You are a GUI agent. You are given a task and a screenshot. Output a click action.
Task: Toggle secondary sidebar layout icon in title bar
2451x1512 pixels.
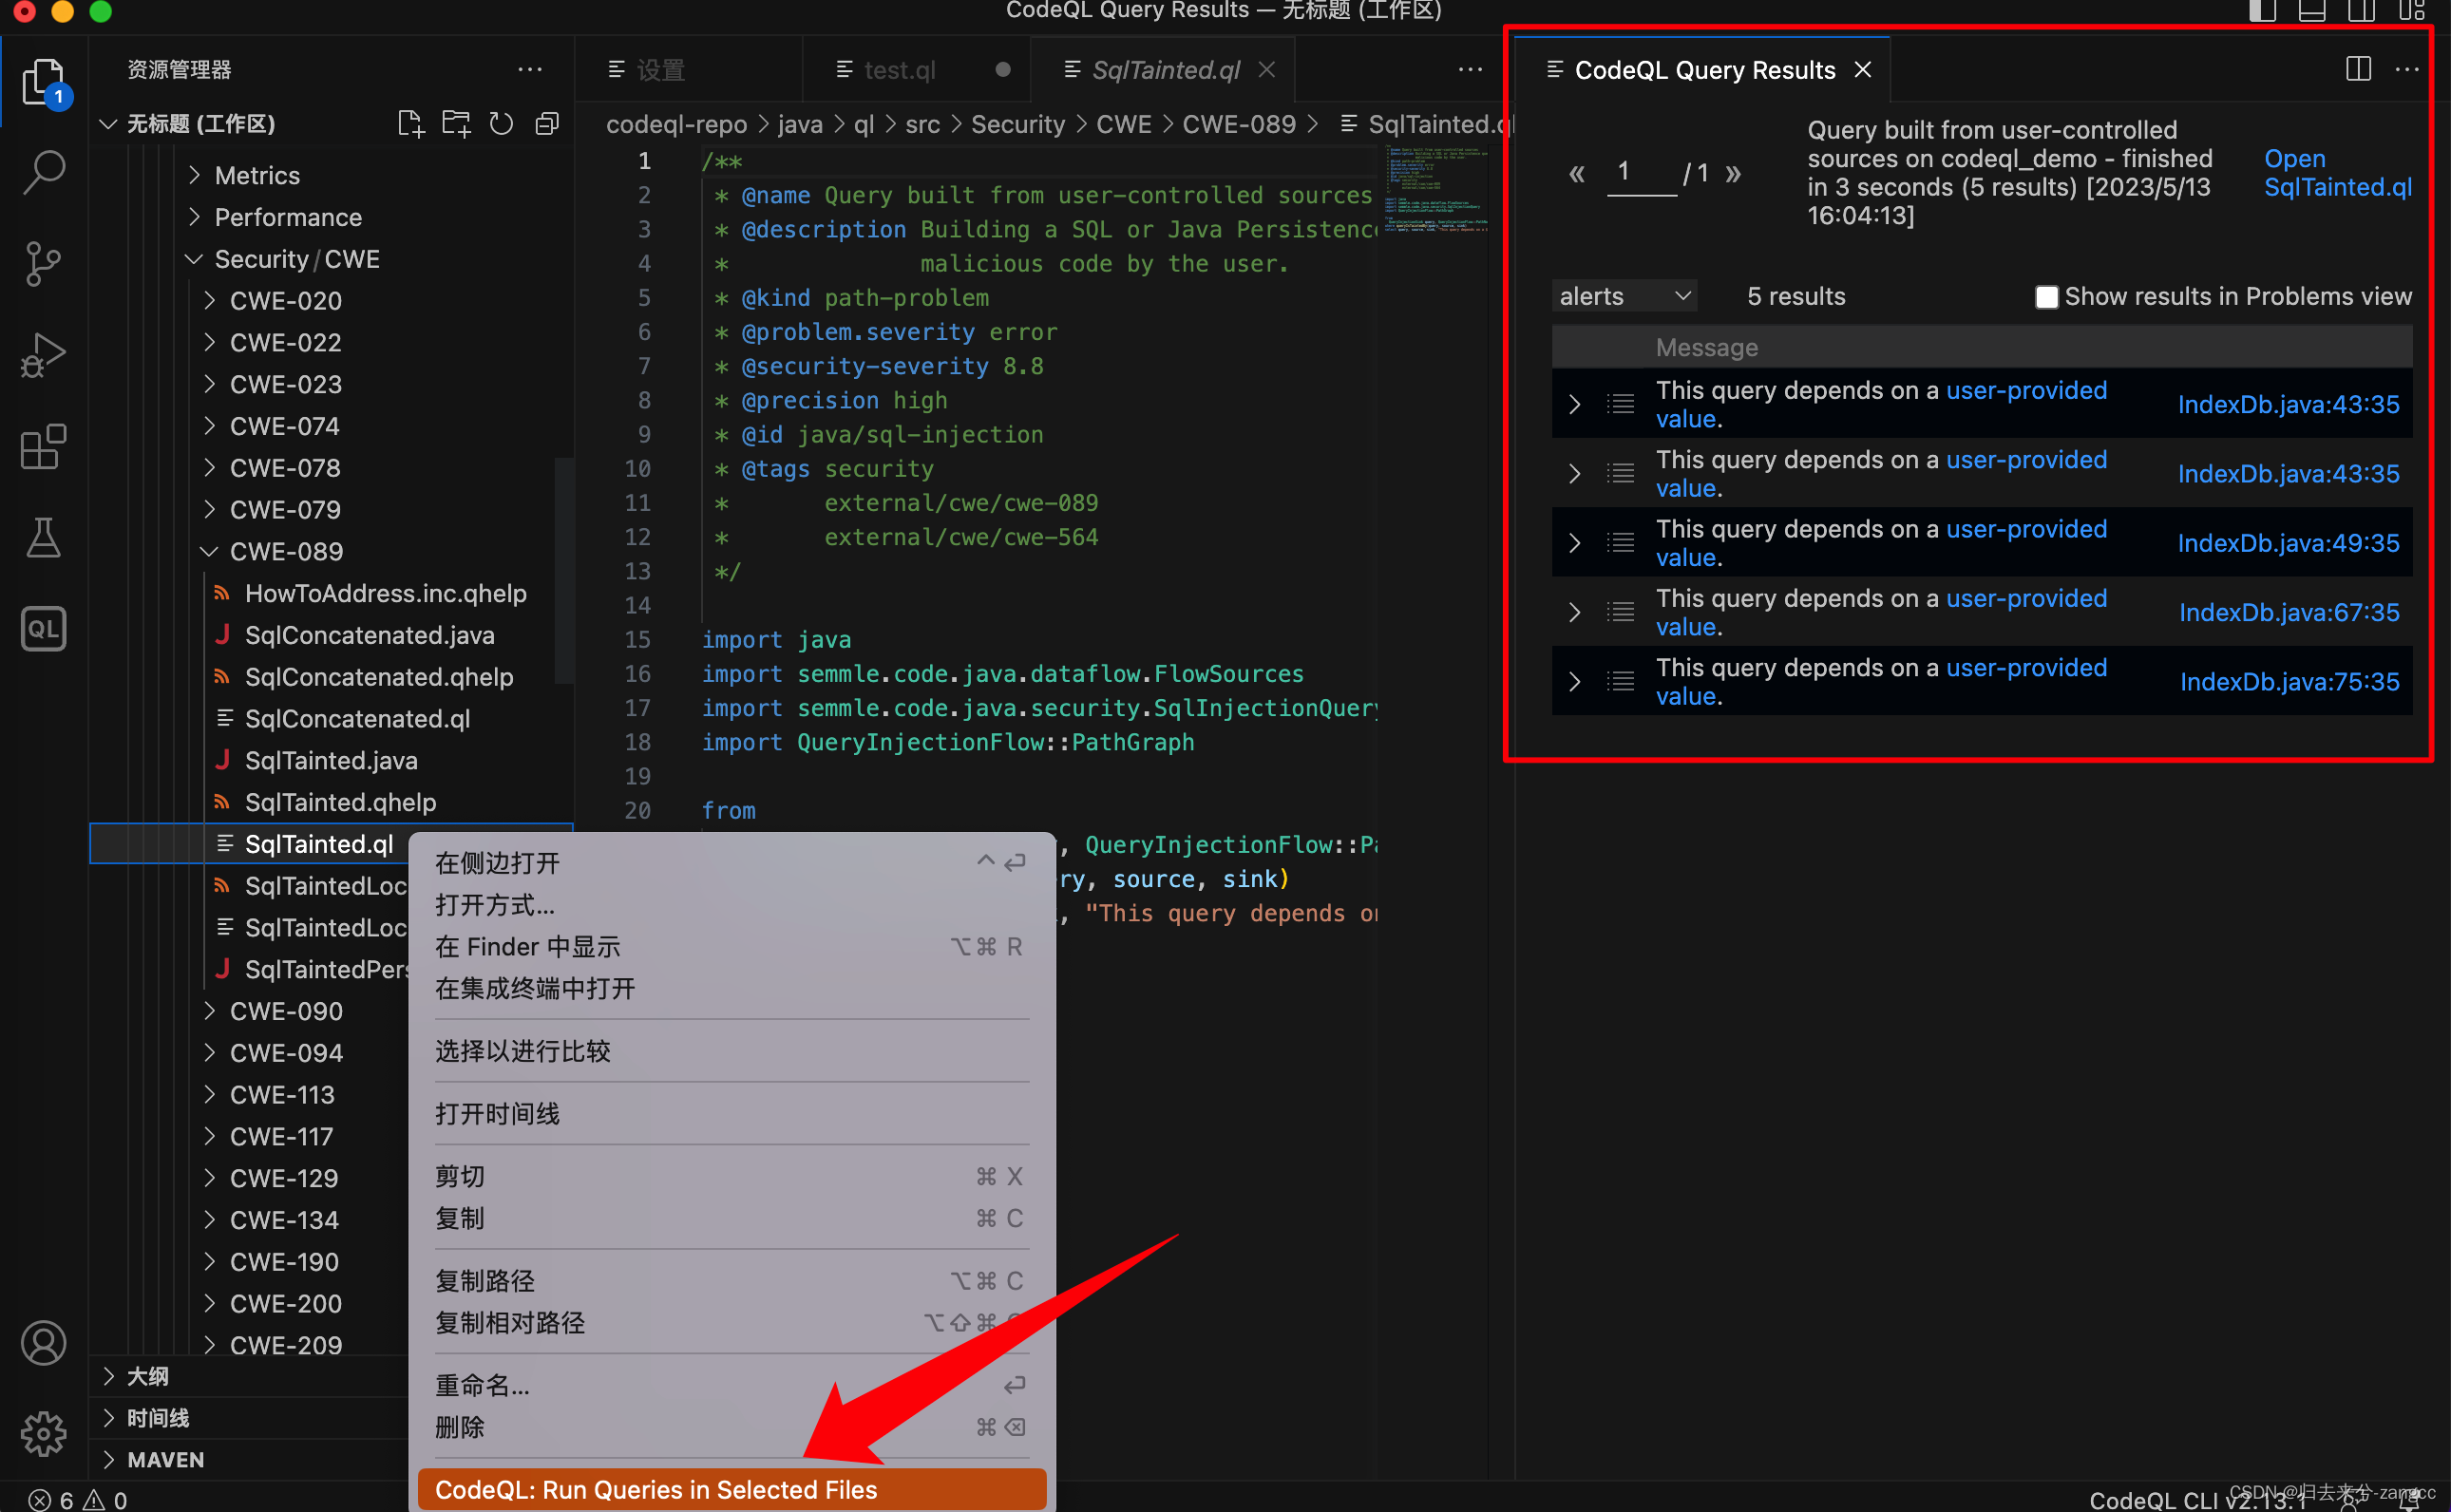pyautogui.click(x=2361, y=11)
